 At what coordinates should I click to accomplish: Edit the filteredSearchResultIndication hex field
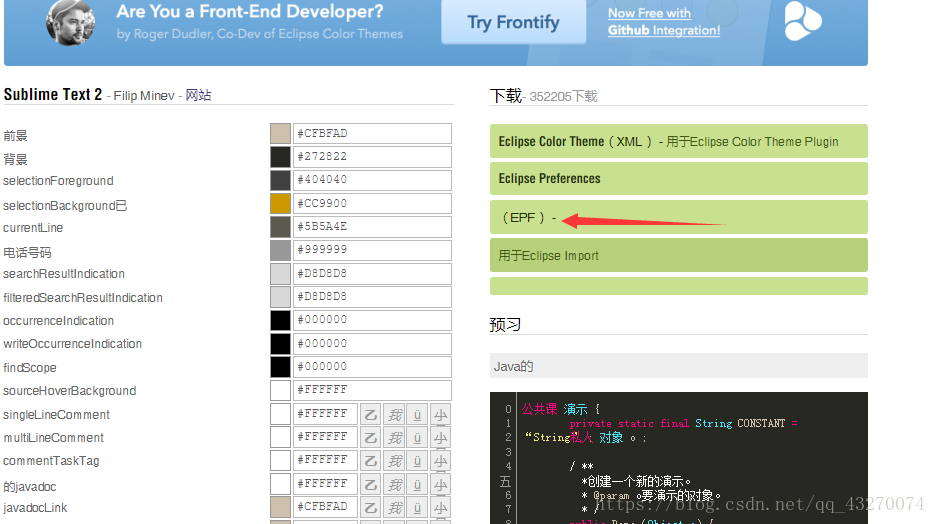pyautogui.click(x=372, y=297)
